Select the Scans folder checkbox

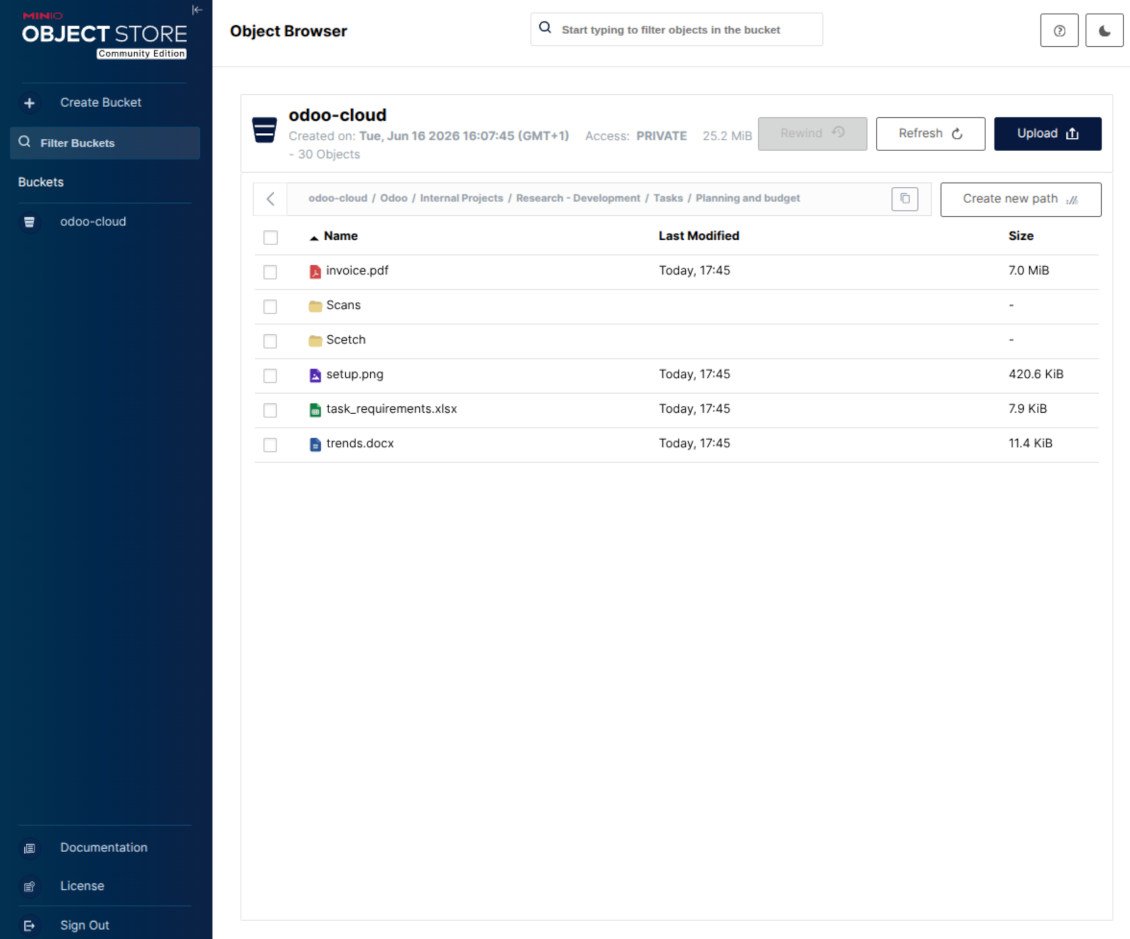270,306
